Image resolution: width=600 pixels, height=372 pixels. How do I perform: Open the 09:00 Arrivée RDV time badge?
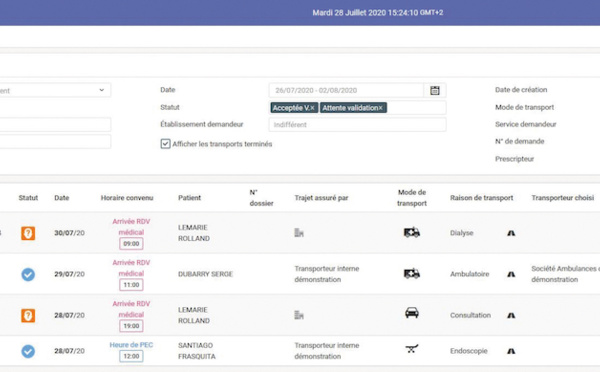tap(131, 244)
